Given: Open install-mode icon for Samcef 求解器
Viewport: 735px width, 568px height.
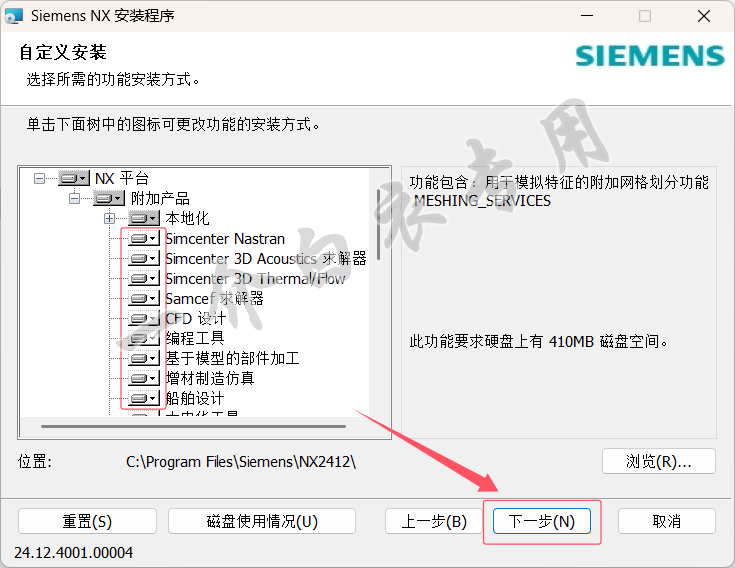Looking at the screenshot, I should pos(143,299).
